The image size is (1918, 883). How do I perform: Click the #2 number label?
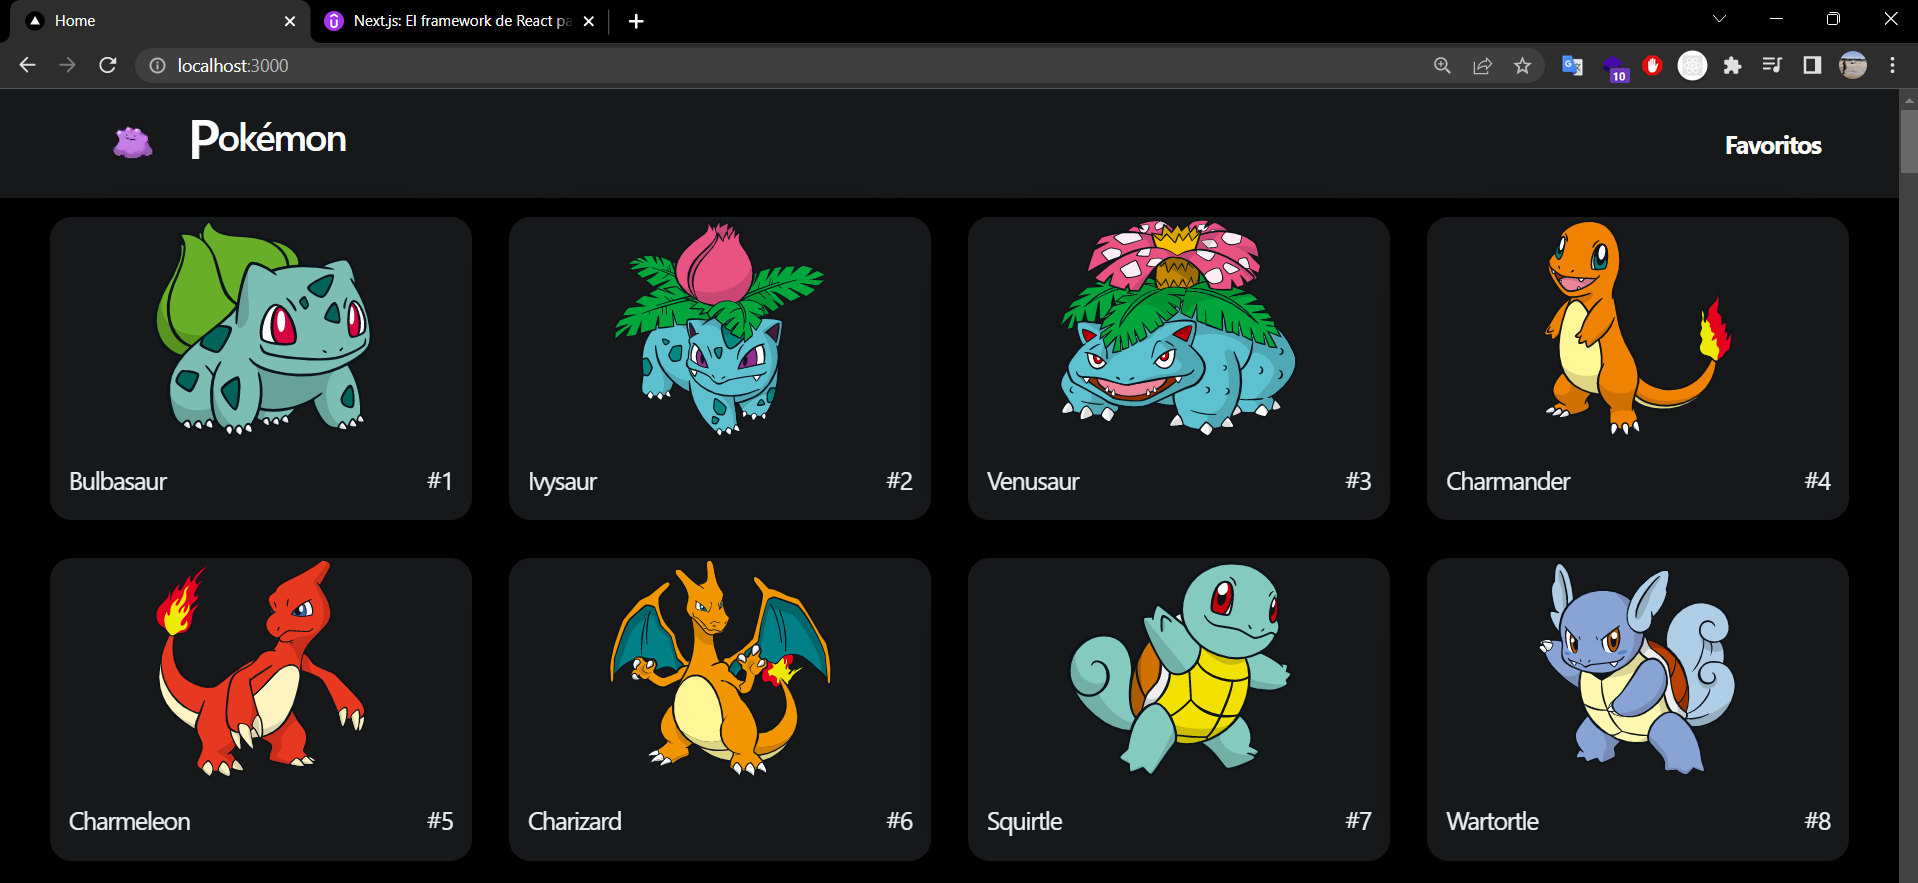click(x=899, y=481)
